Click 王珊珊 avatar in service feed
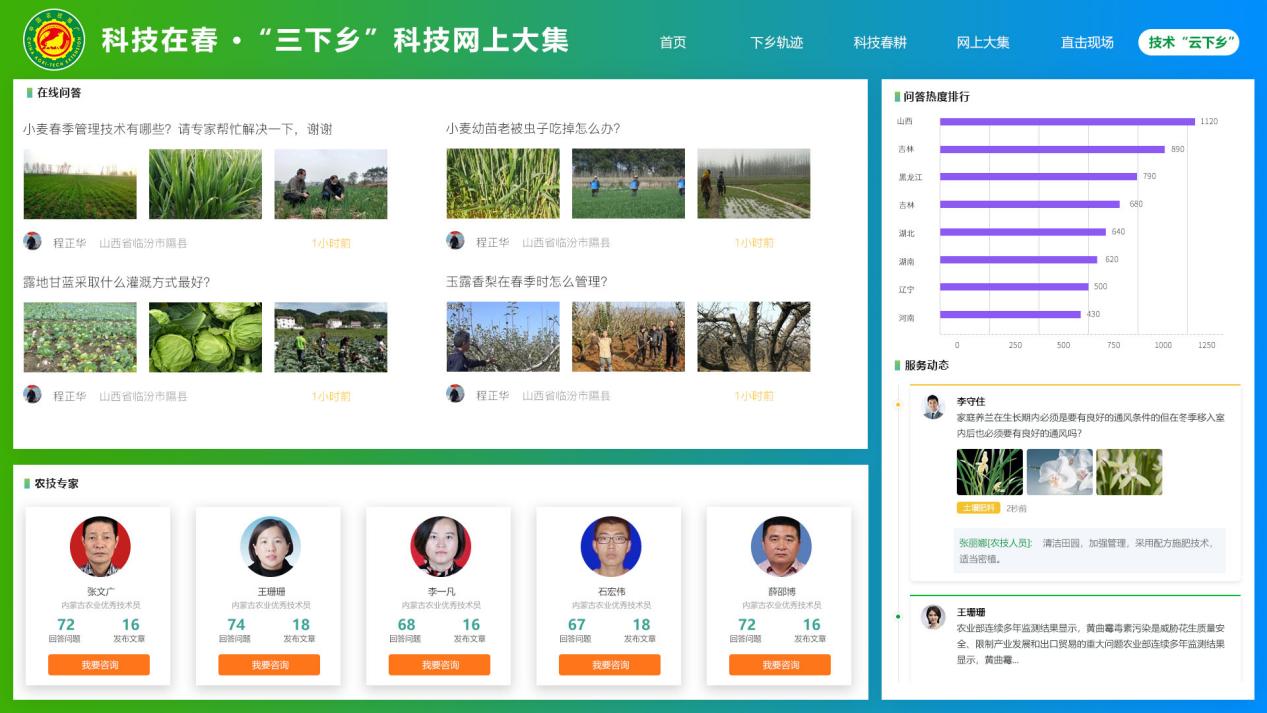Screen dimensions: 1267x713 933,617
